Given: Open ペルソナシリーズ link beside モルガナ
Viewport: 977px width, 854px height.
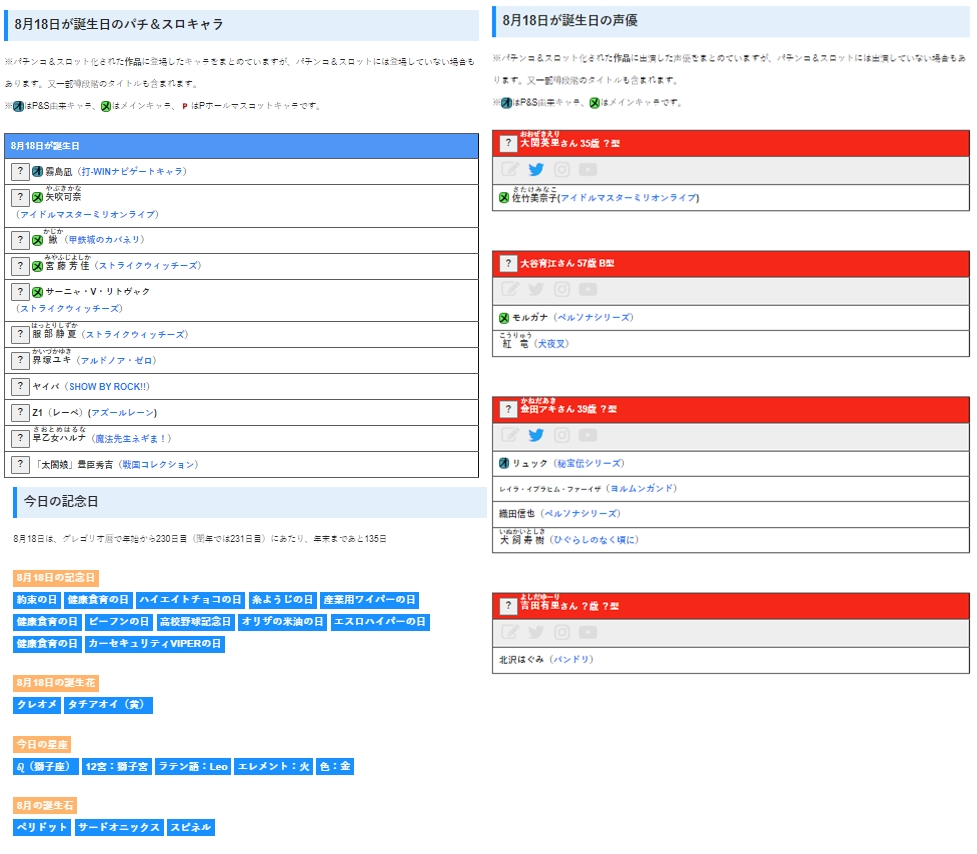Looking at the screenshot, I should point(594,318).
